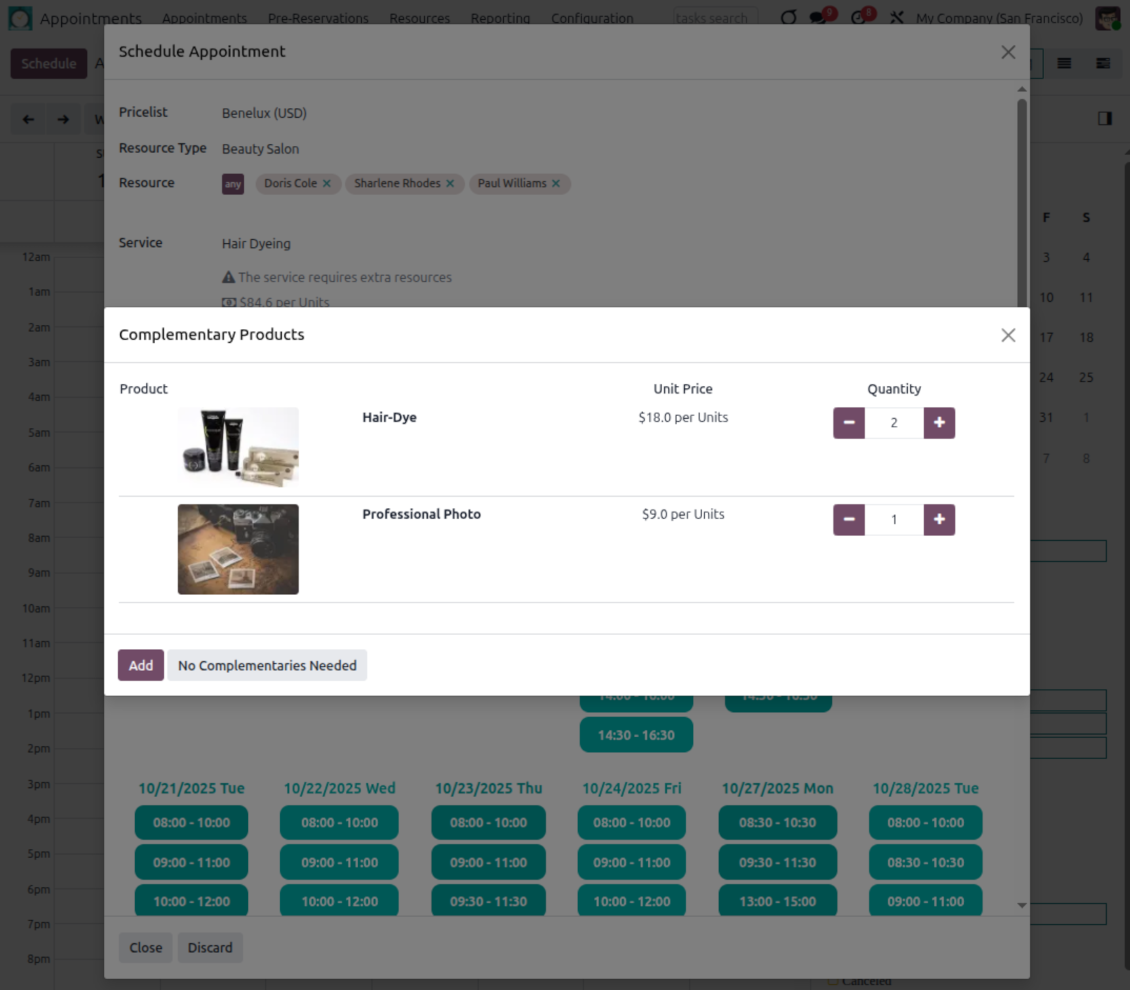Open the Hair-Dye product image
Viewport: 1130px width, 990px height.
click(x=238, y=447)
